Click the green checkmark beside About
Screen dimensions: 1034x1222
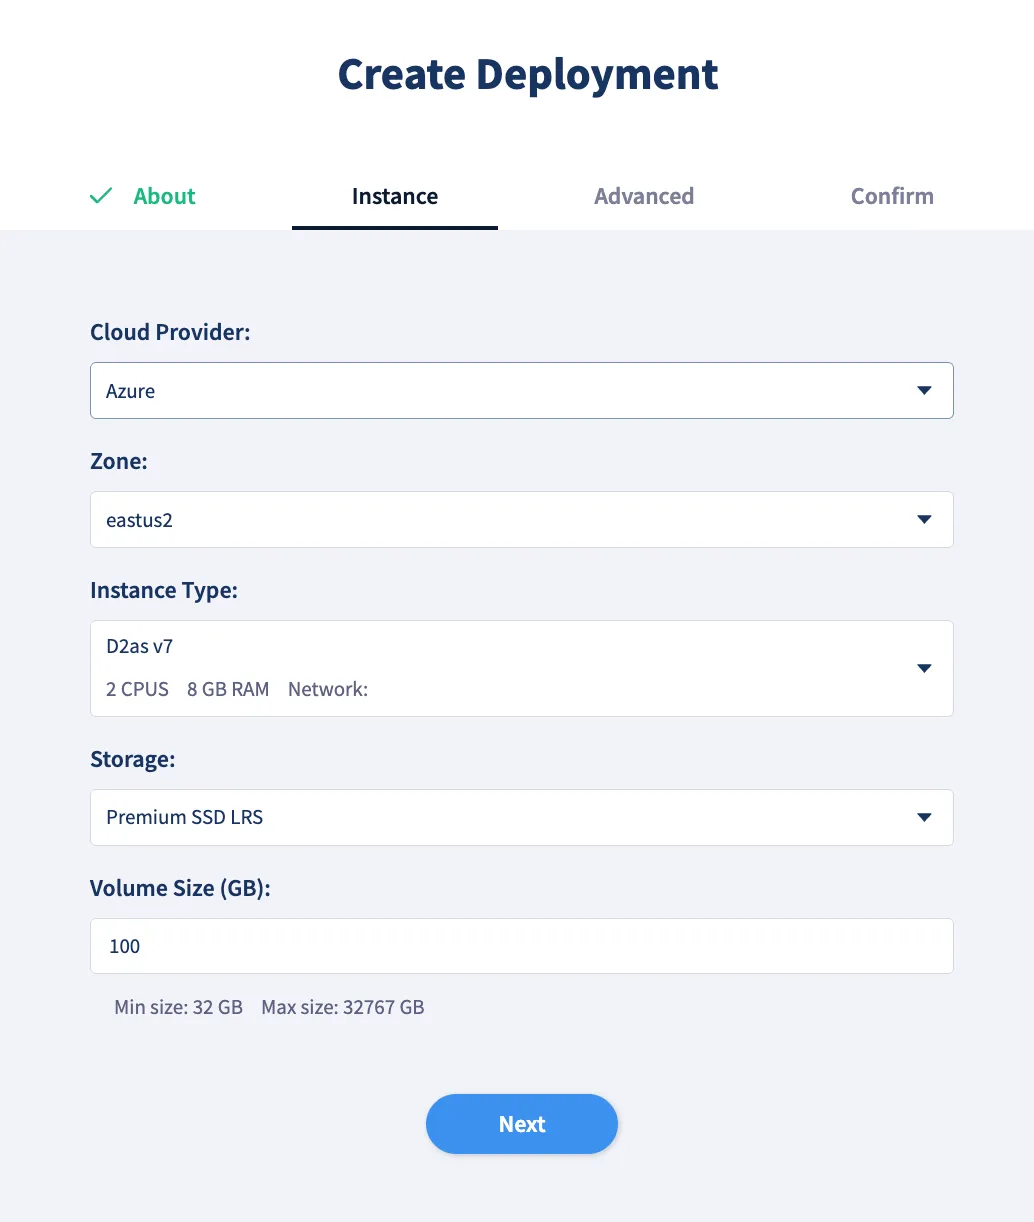[x=101, y=196]
